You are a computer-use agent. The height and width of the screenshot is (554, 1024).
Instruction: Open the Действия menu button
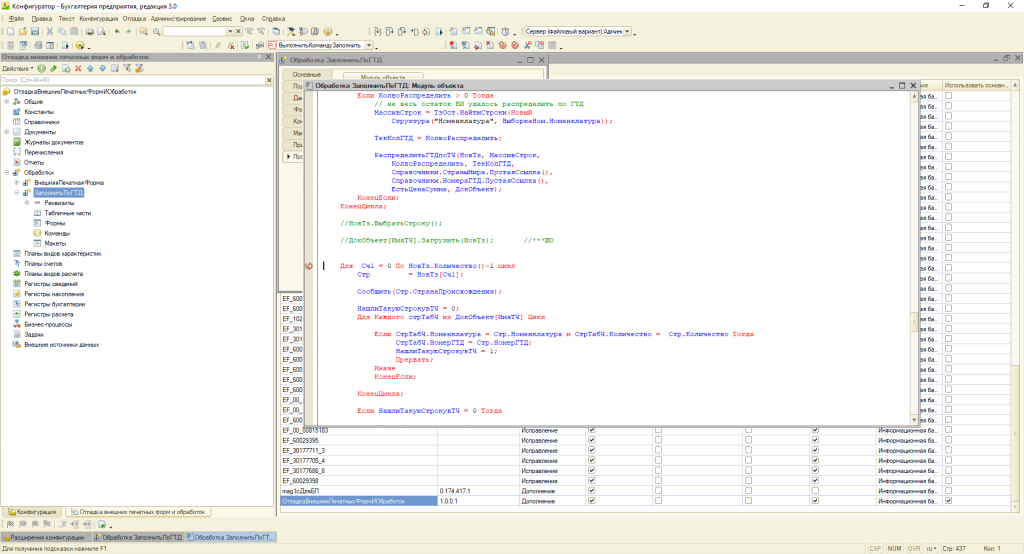tap(18, 68)
